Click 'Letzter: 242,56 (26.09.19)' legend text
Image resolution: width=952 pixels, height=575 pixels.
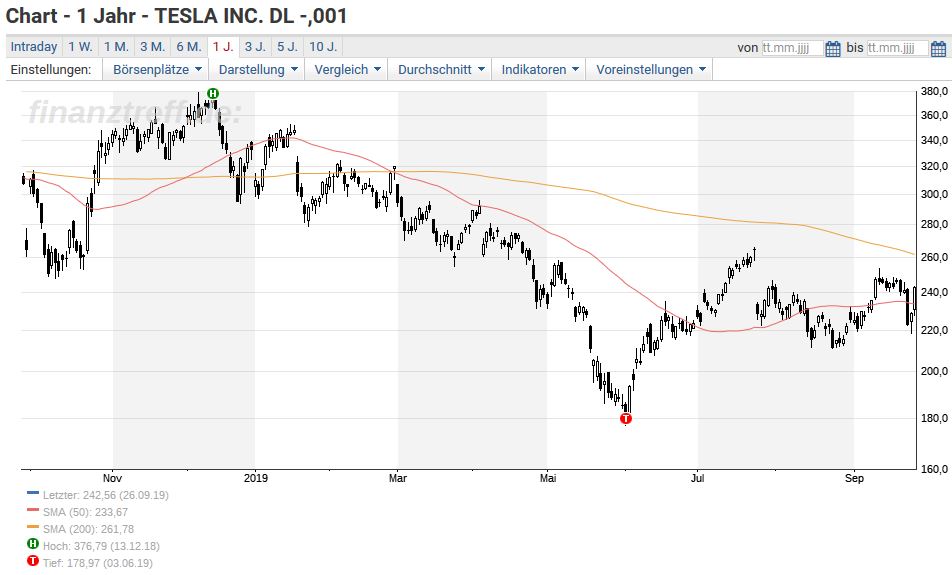[106, 495]
